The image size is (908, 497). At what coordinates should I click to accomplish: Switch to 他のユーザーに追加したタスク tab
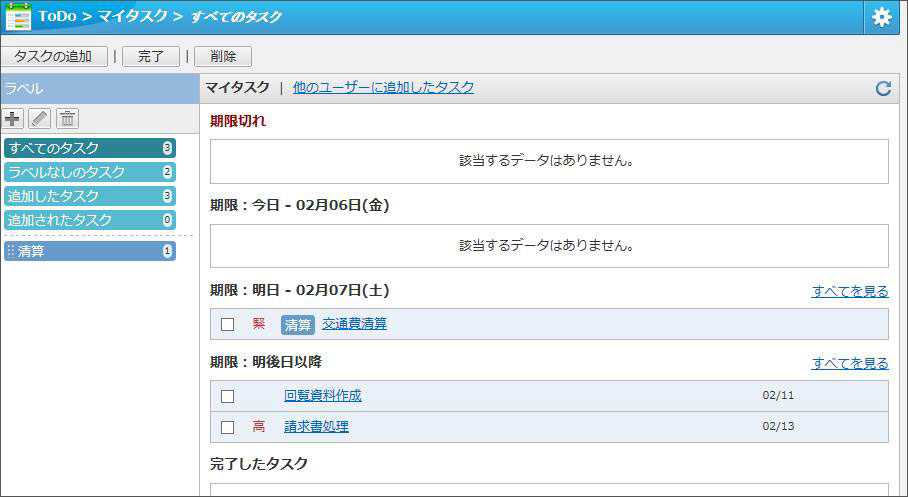383,88
